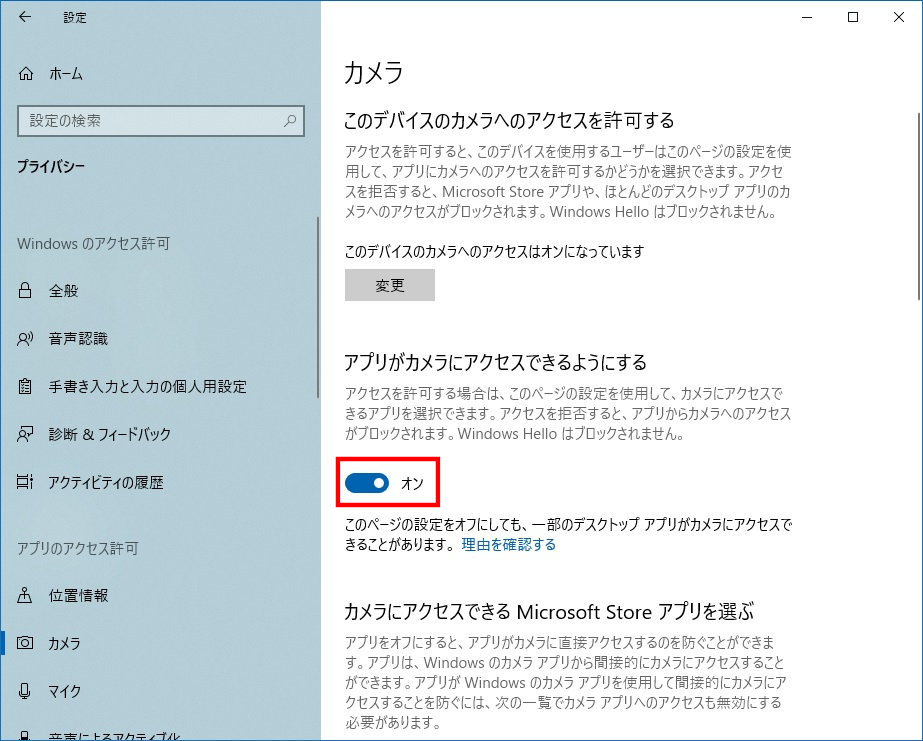Click the 診断 & フィードバック icon
This screenshot has height=741, width=923.
tap(26, 435)
